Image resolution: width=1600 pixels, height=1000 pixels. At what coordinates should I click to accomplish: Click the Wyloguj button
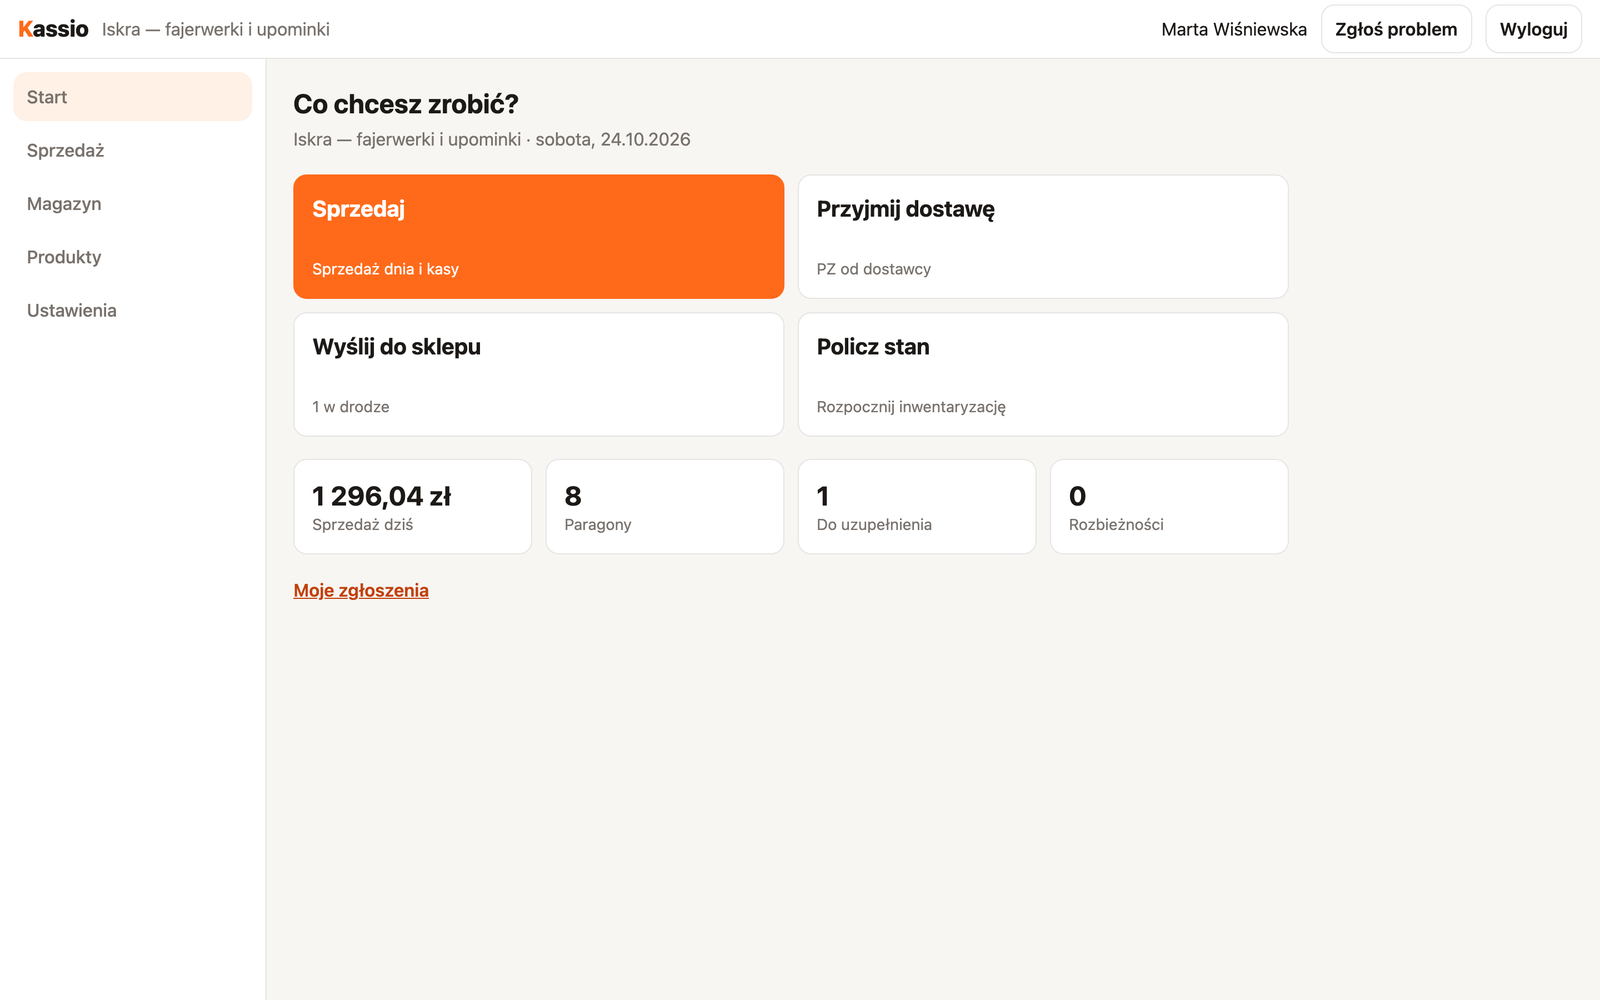click(1533, 29)
